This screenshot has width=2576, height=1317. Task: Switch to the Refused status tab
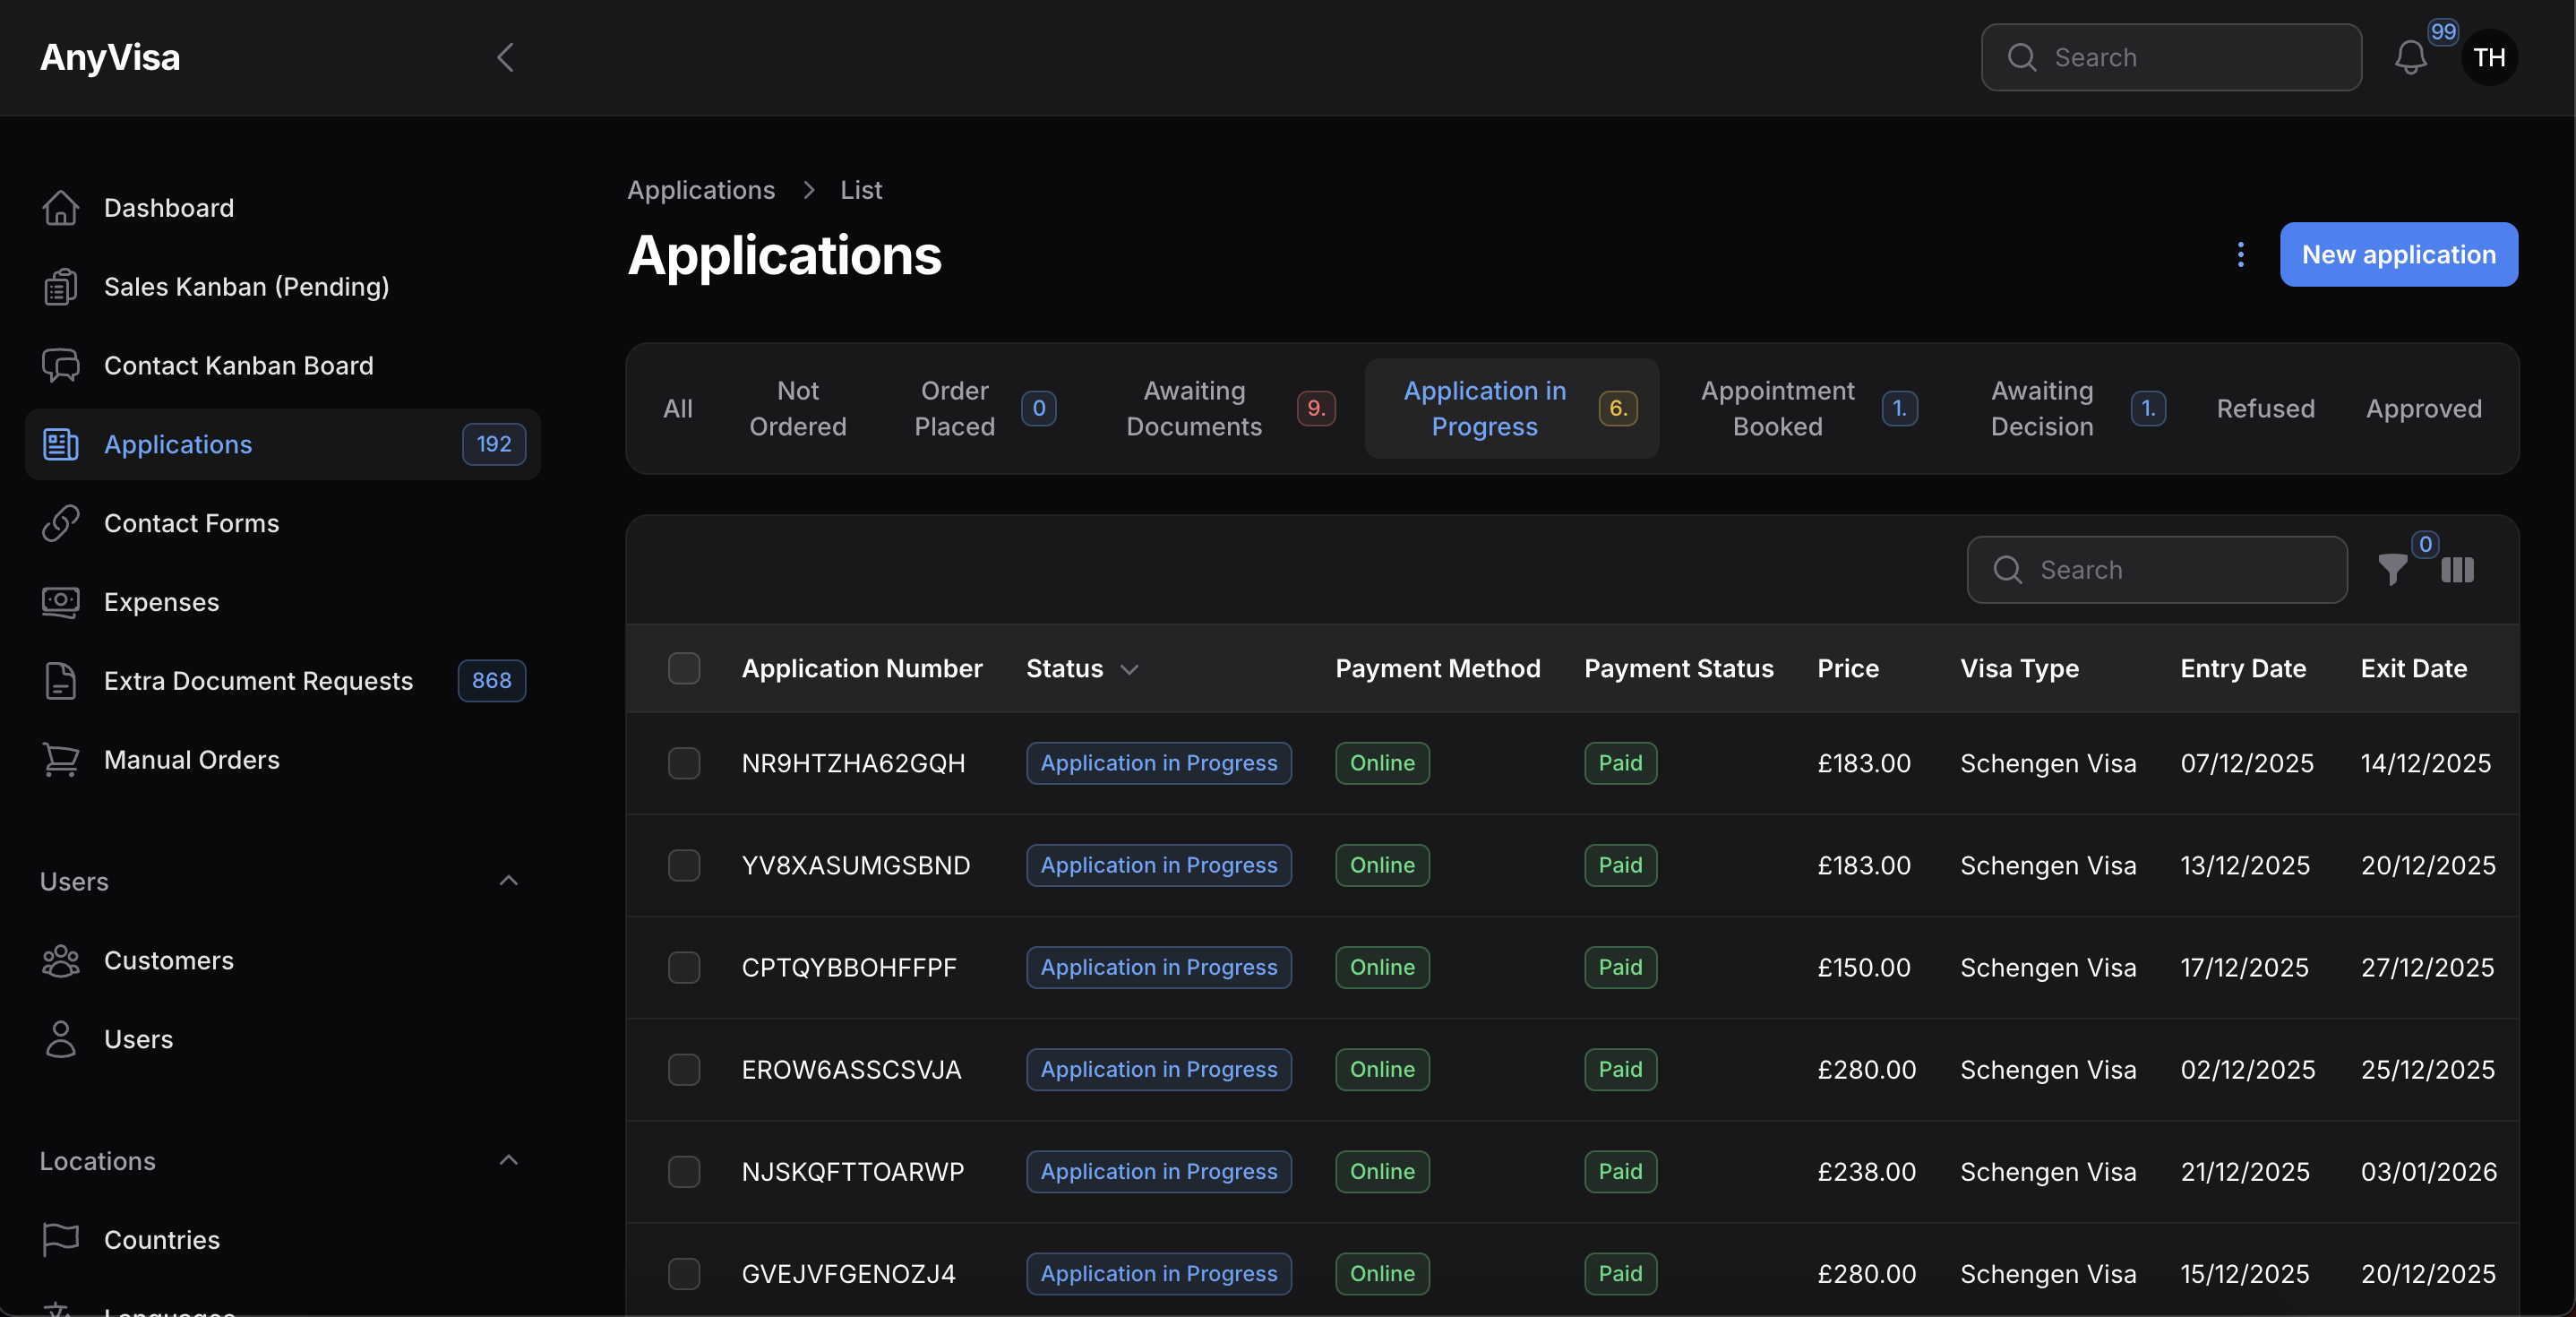pos(2265,408)
